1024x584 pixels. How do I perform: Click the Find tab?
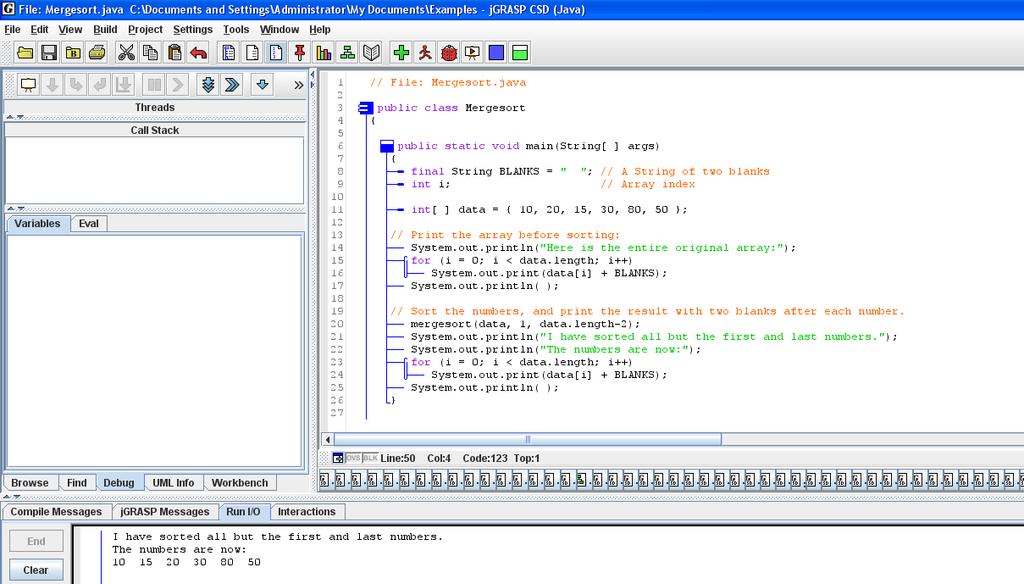[x=76, y=483]
